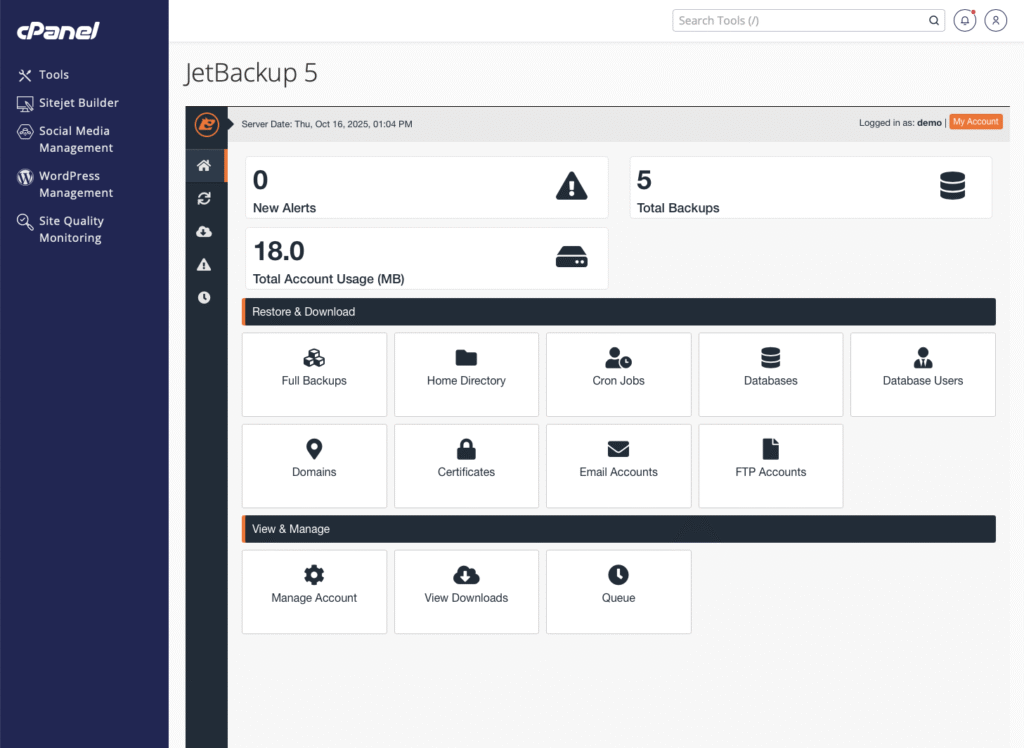Open the Certificates restore tile
Viewport: 1024px width, 748px height.
[x=466, y=466]
